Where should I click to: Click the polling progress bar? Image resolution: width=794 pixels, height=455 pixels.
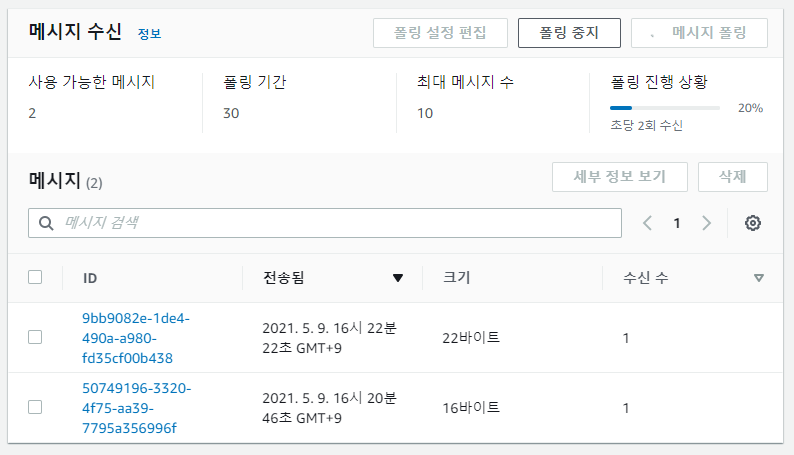[x=665, y=107]
